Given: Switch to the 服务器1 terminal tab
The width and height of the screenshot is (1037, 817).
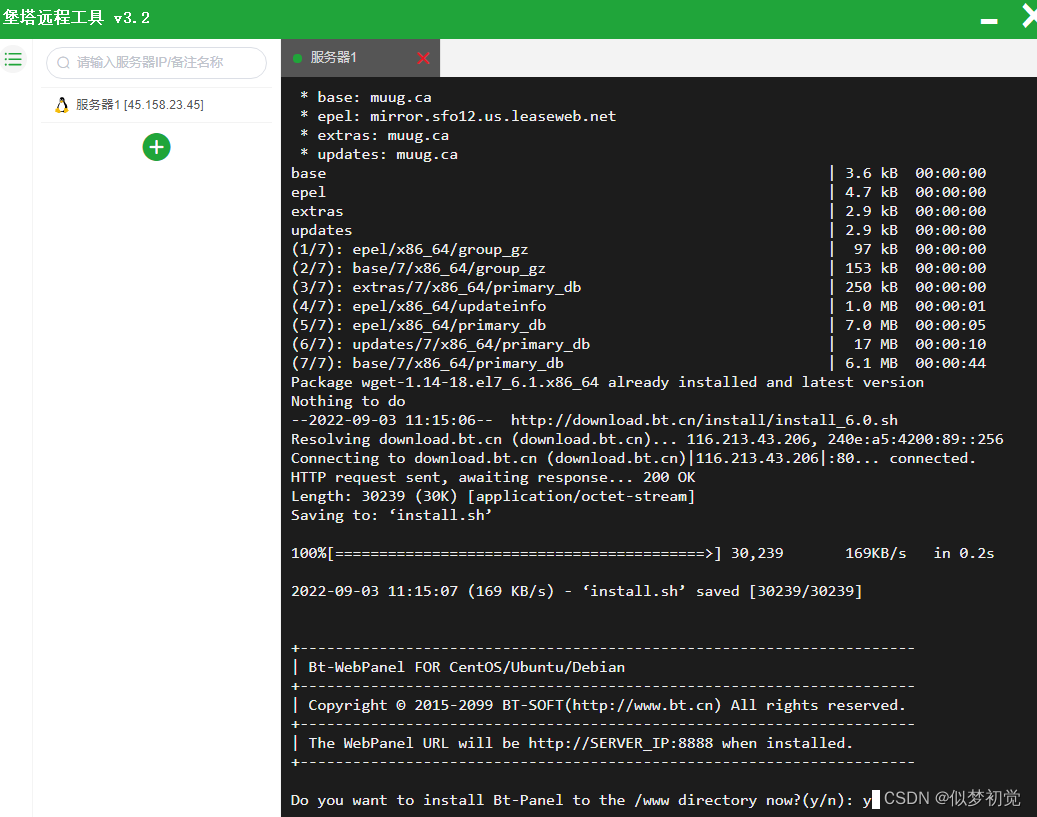Looking at the screenshot, I should coord(334,58).
